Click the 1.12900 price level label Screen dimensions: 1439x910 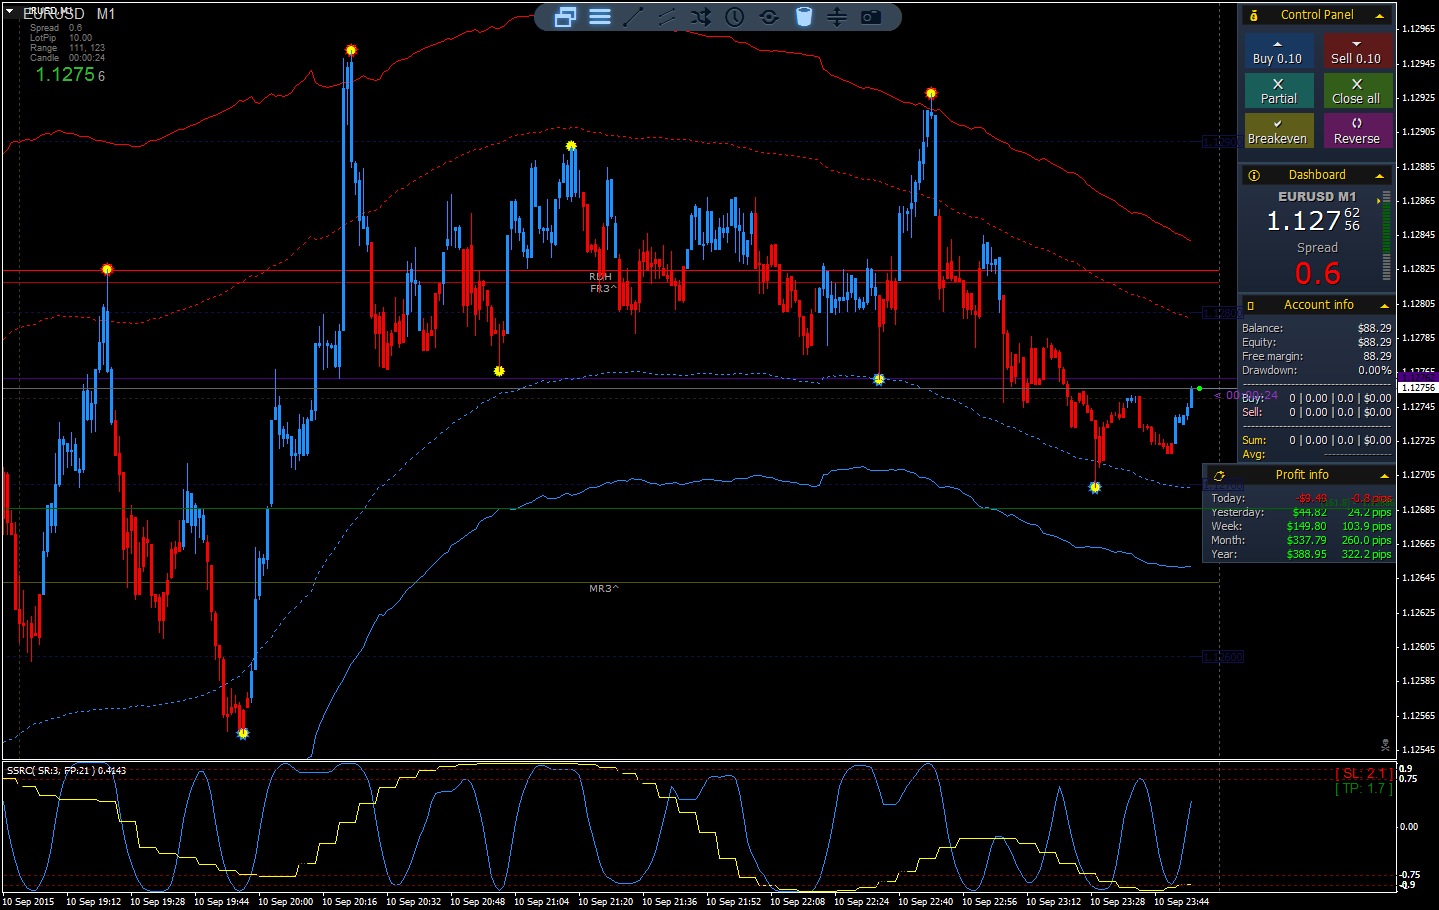(x=1222, y=142)
